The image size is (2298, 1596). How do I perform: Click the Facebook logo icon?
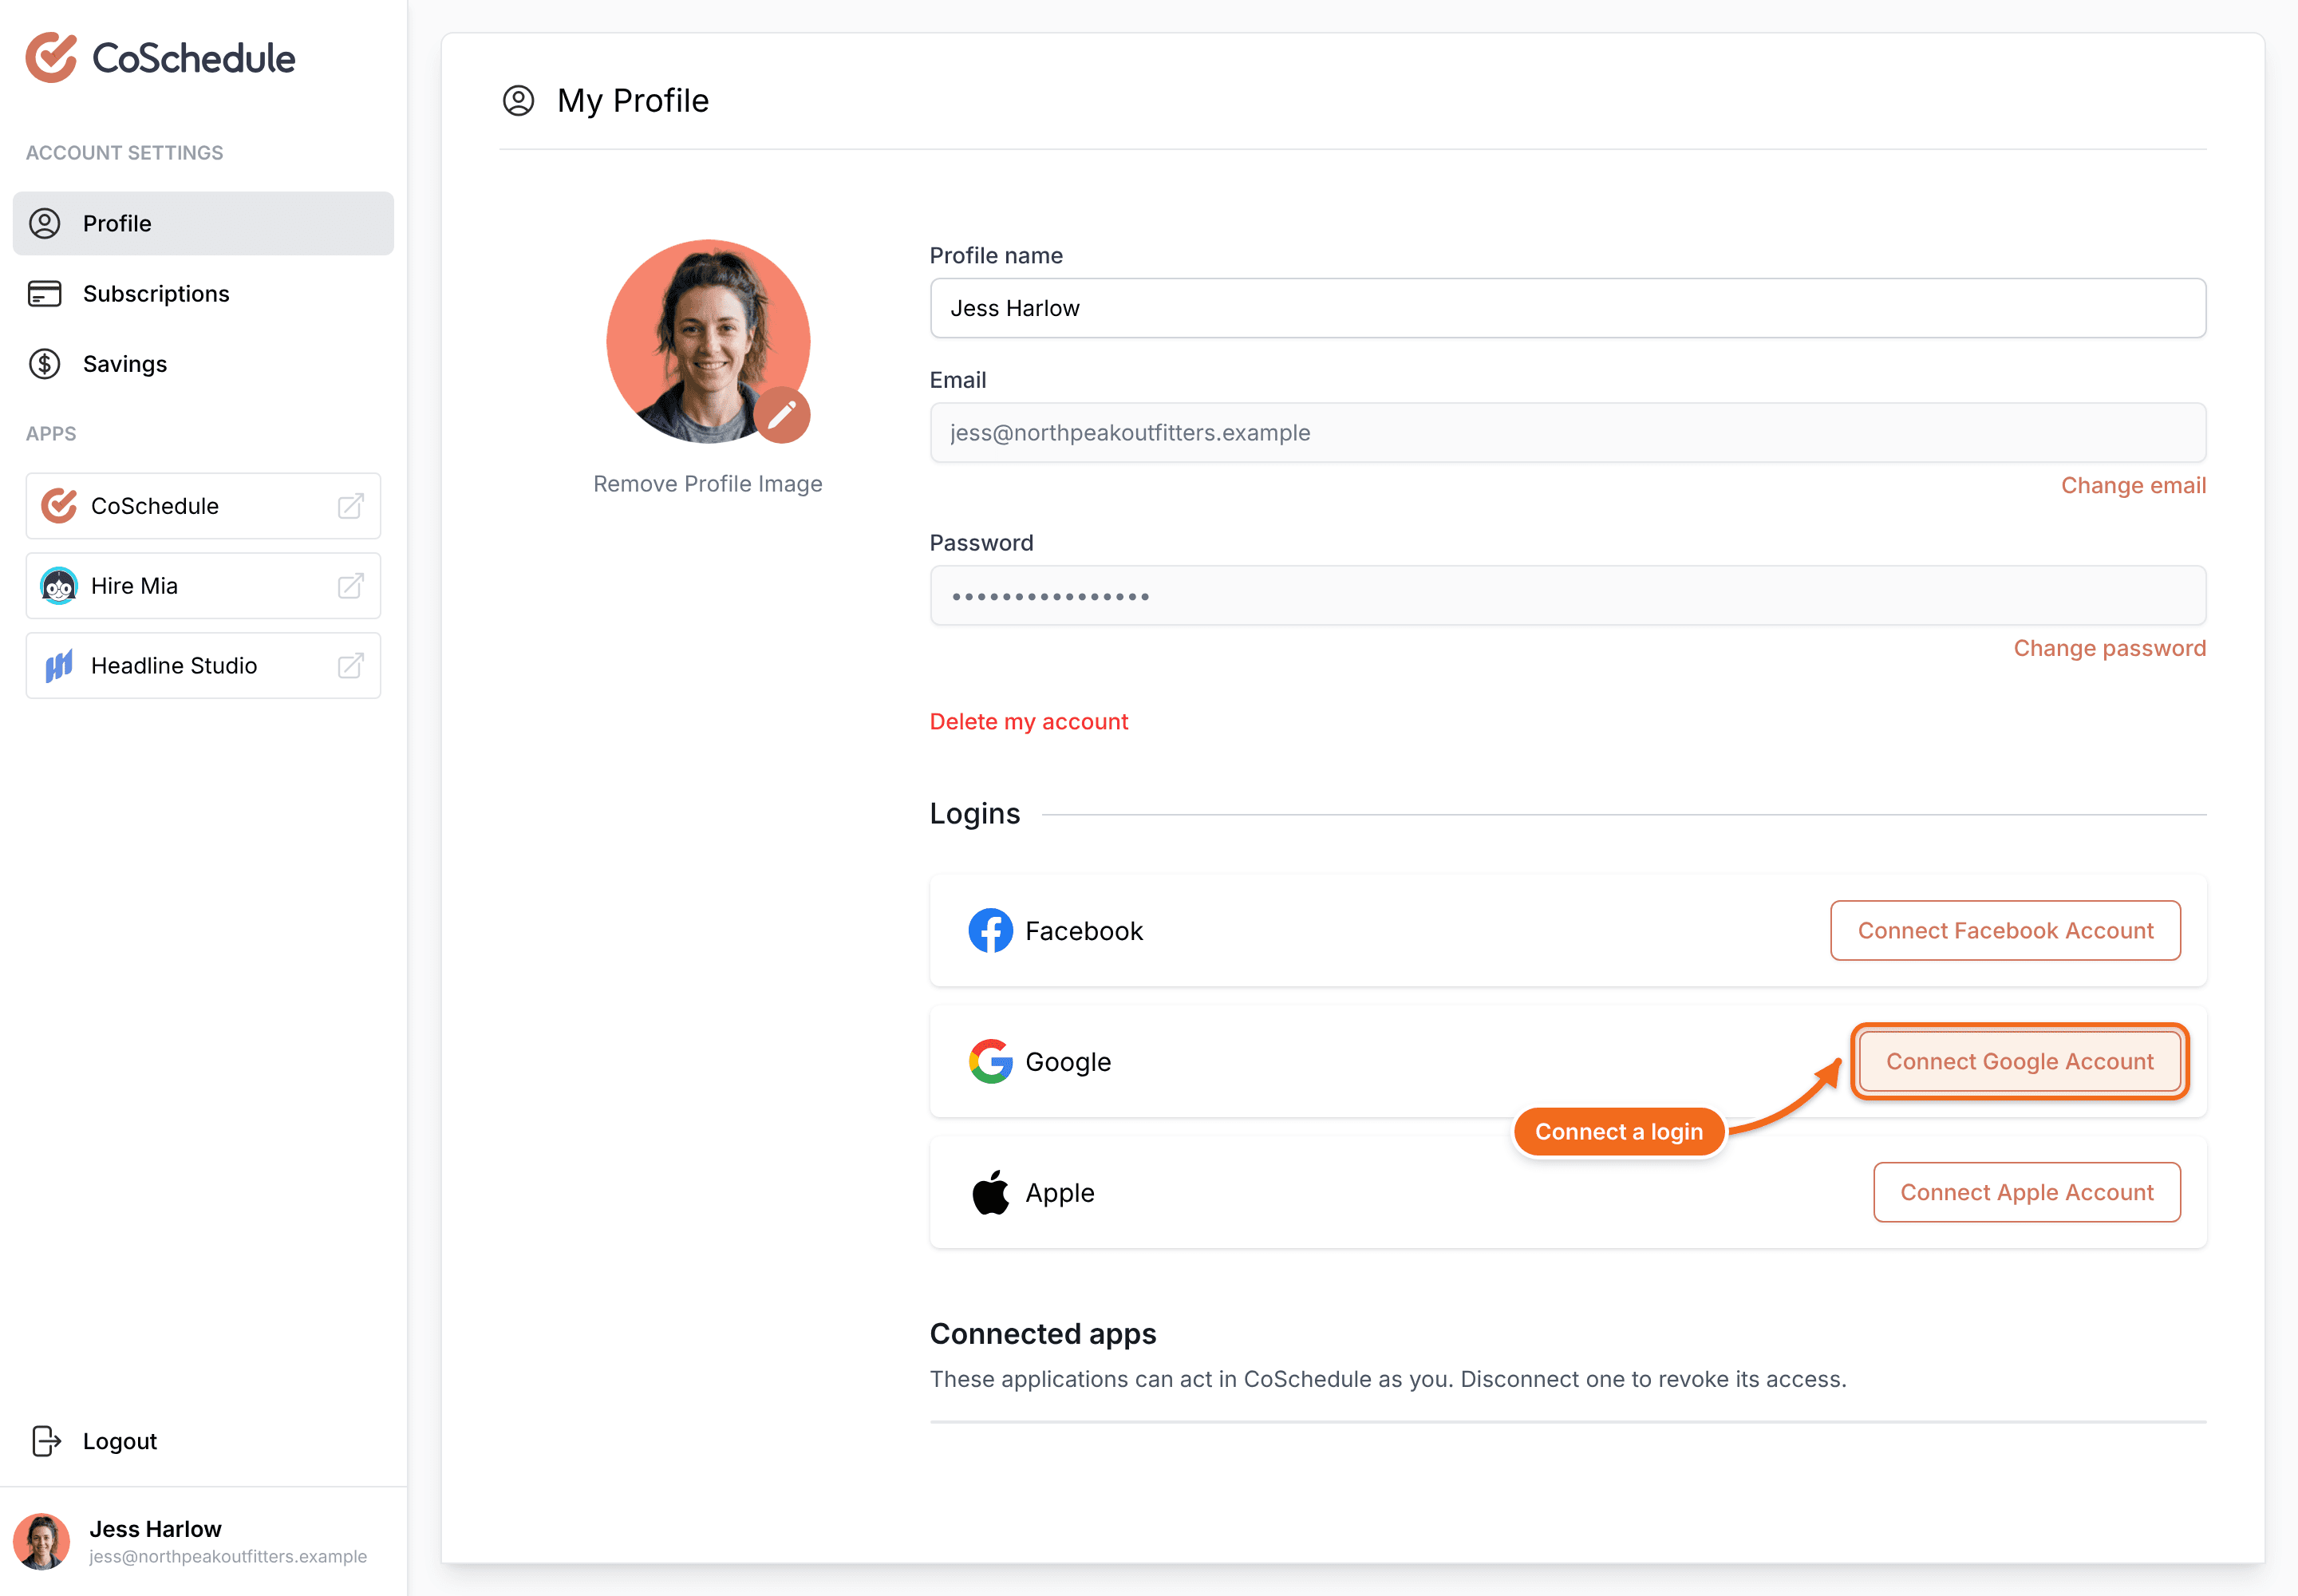tap(991, 931)
